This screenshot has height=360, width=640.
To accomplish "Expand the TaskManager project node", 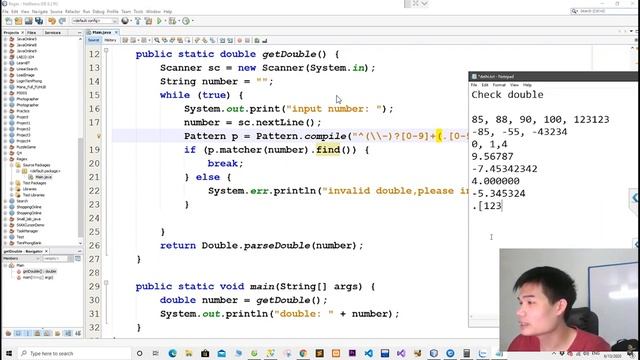I will pyautogui.click(x=6, y=231).
